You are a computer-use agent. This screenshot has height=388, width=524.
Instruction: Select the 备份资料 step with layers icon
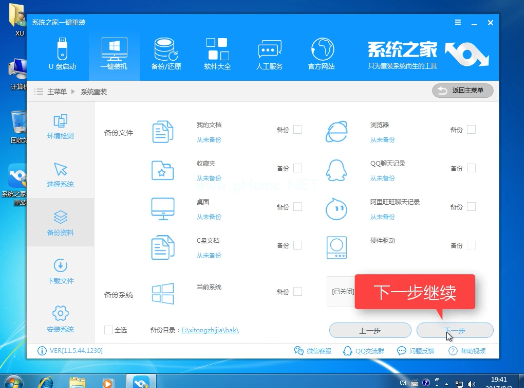[60, 223]
